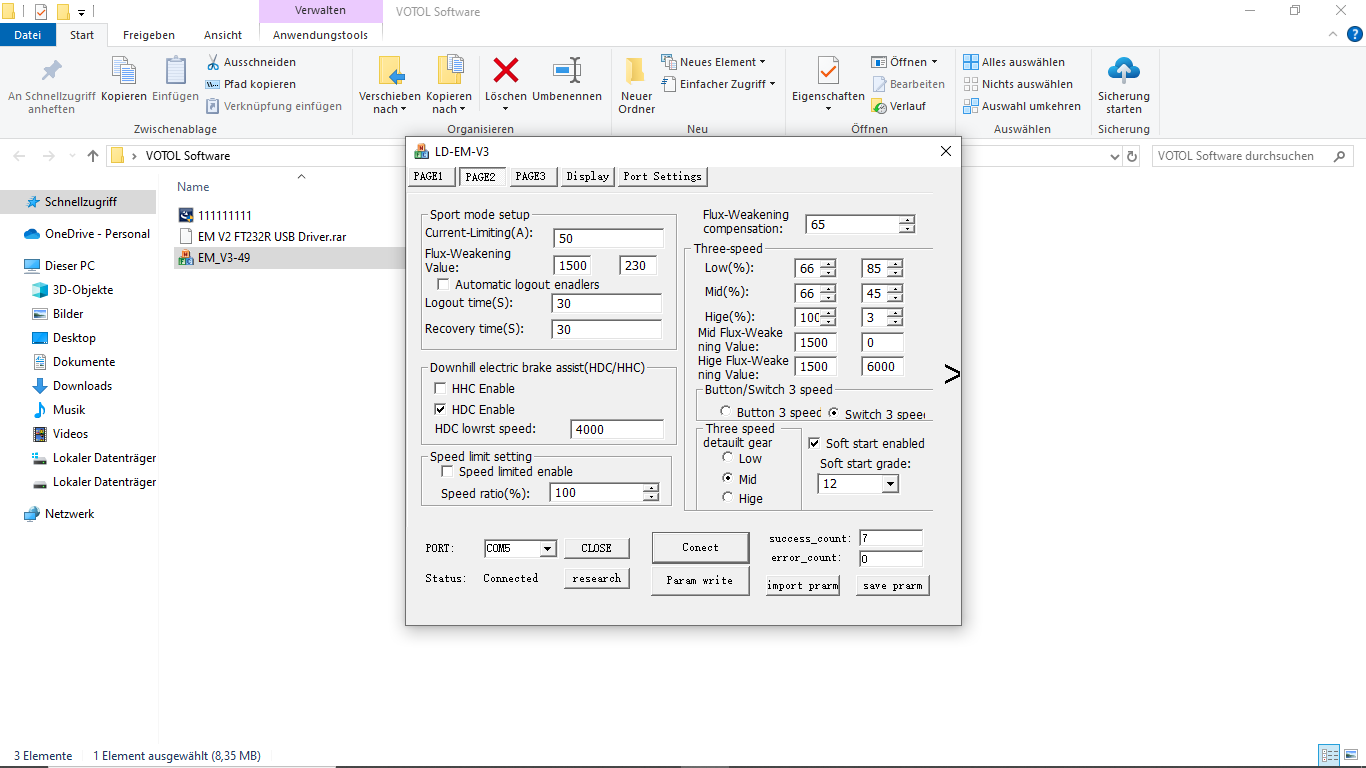This screenshot has height=768, width=1366.
Task: Click the refresh icon beside address bar
Action: pyautogui.click(x=1132, y=157)
